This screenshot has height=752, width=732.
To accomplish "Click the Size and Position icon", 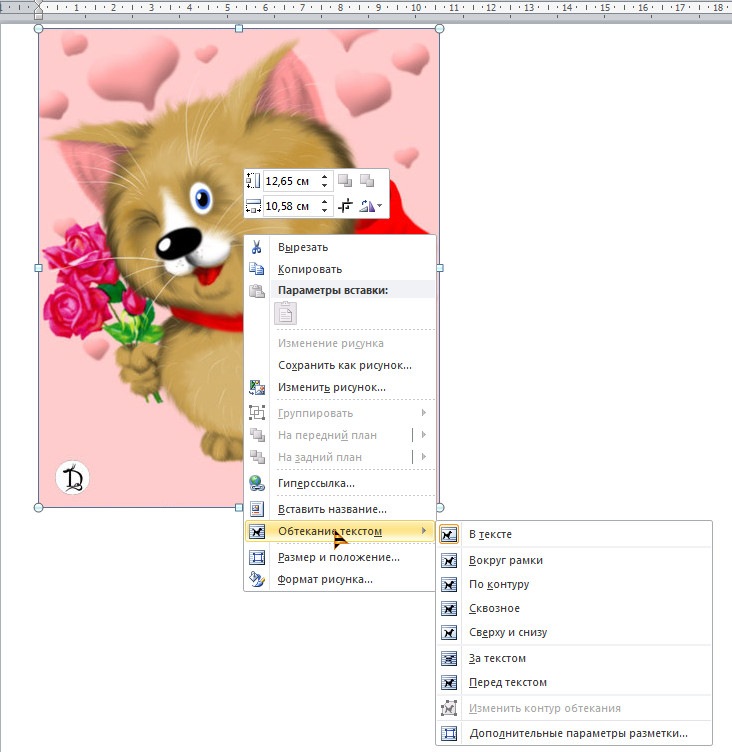I will pos(257,557).
